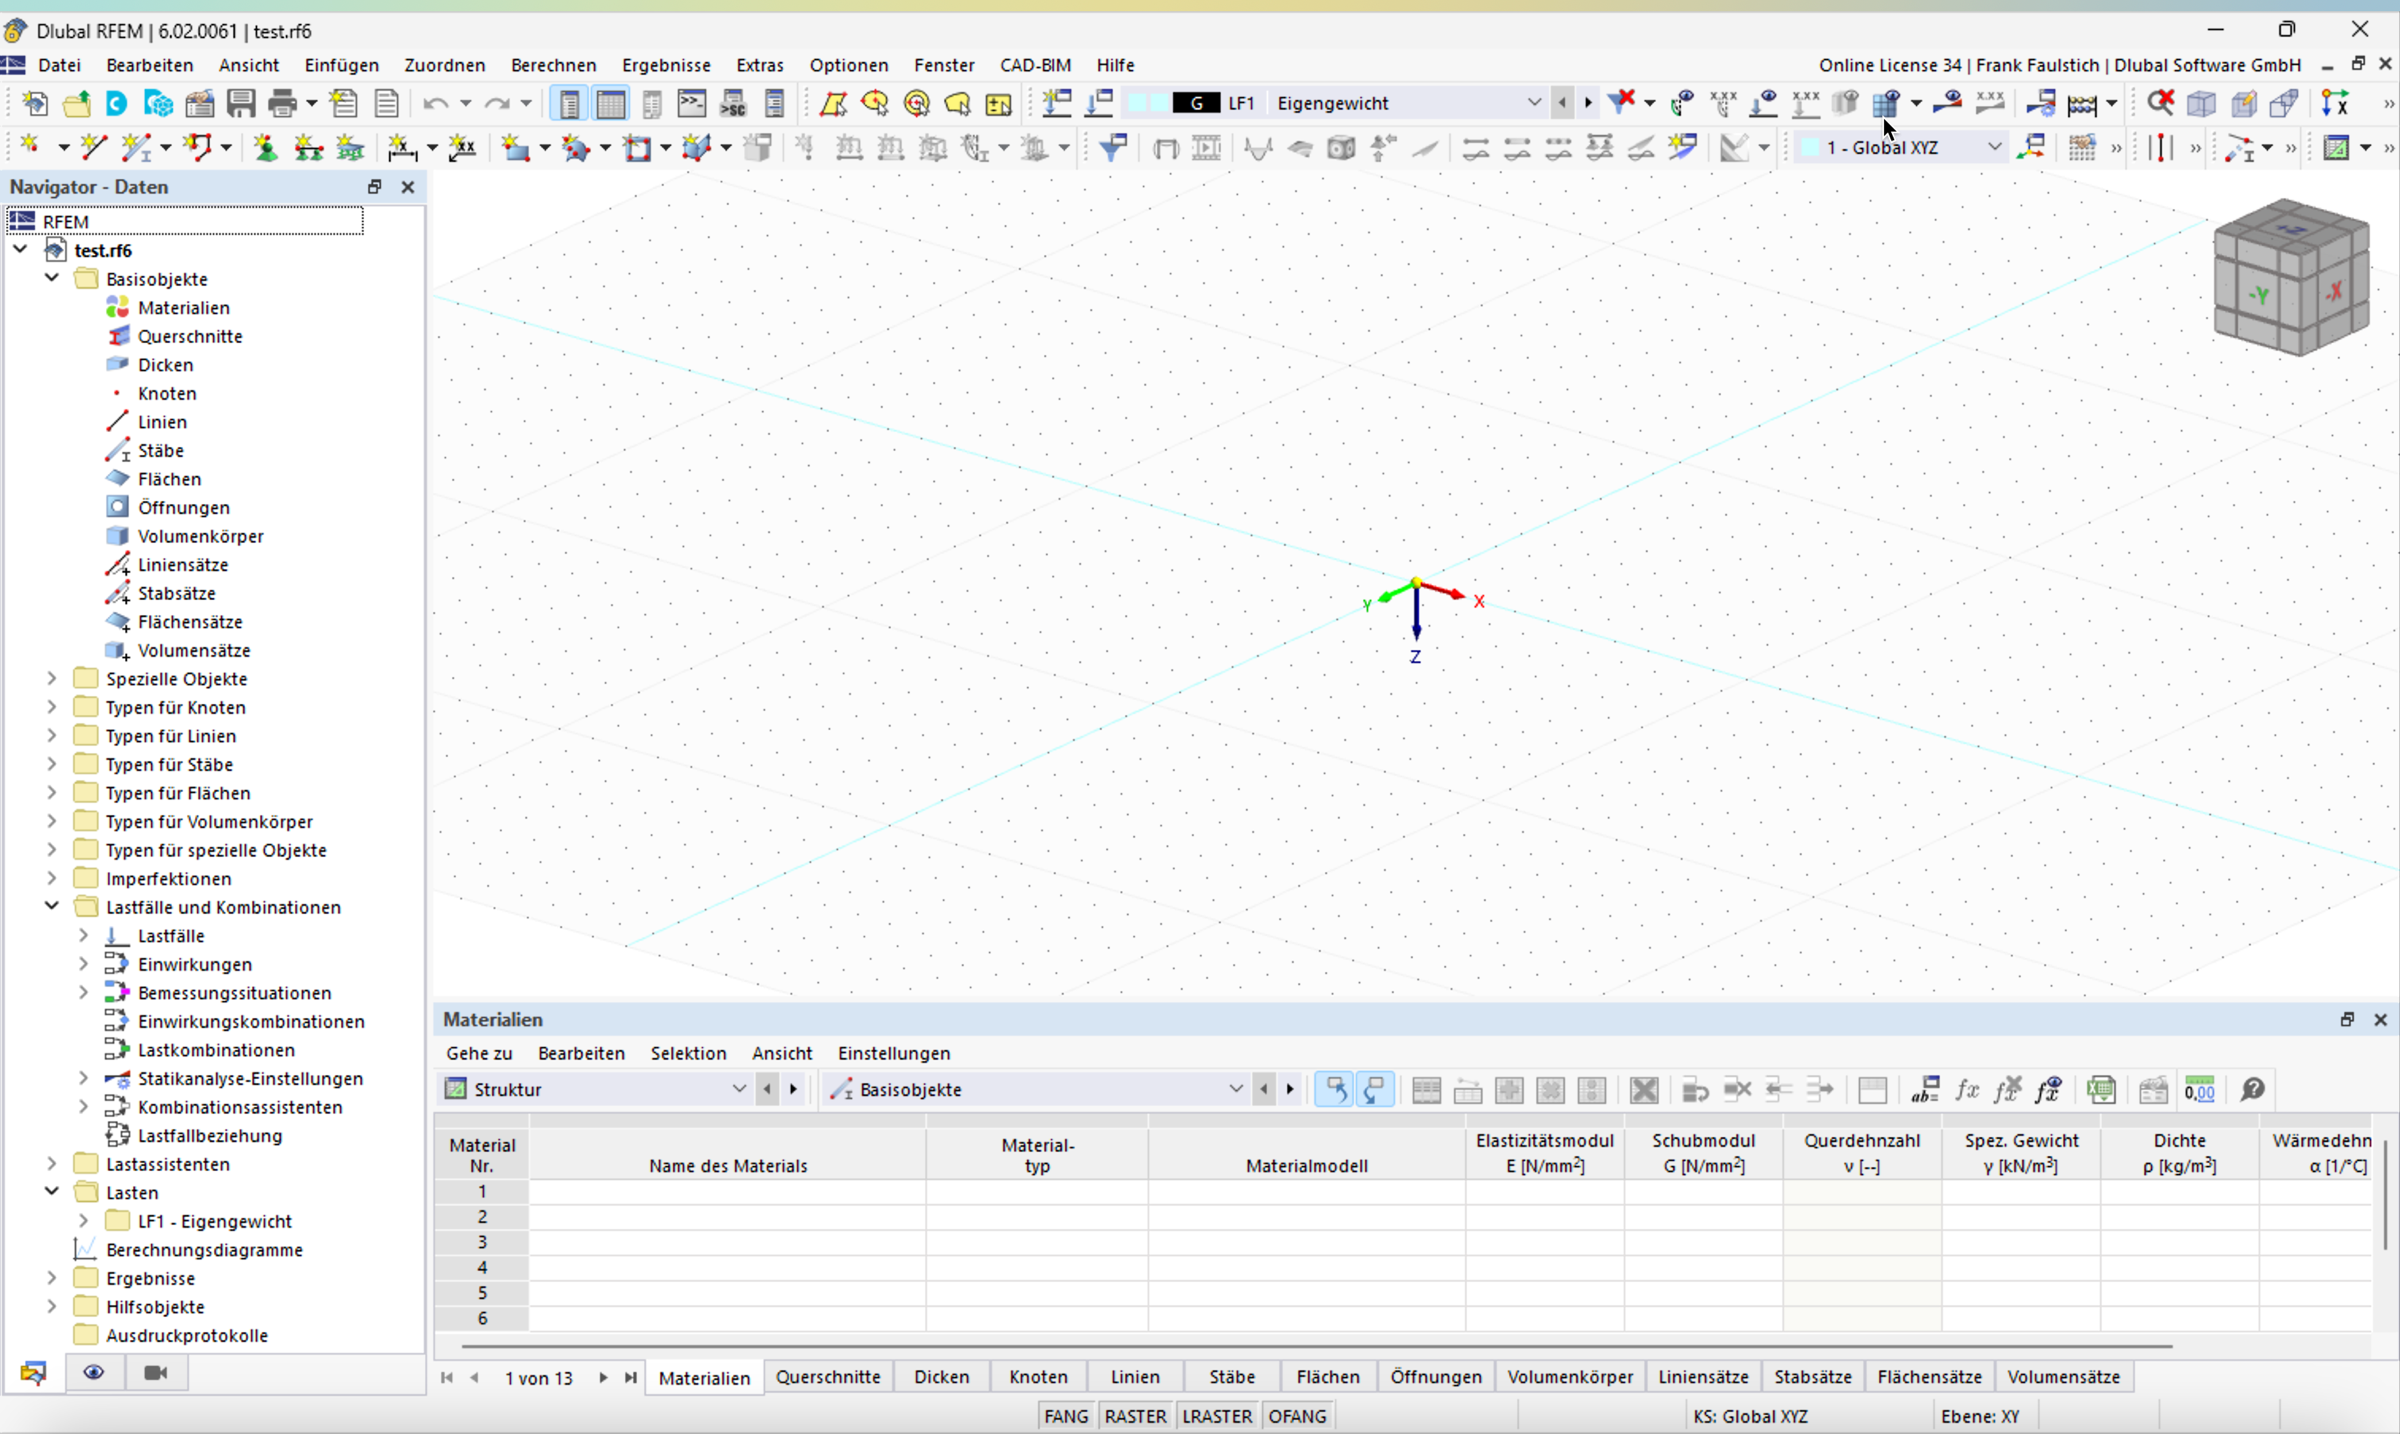Click the new nodal support icon
The height and width of the screenshot is (1434, 2400).
tap(265, 148)
